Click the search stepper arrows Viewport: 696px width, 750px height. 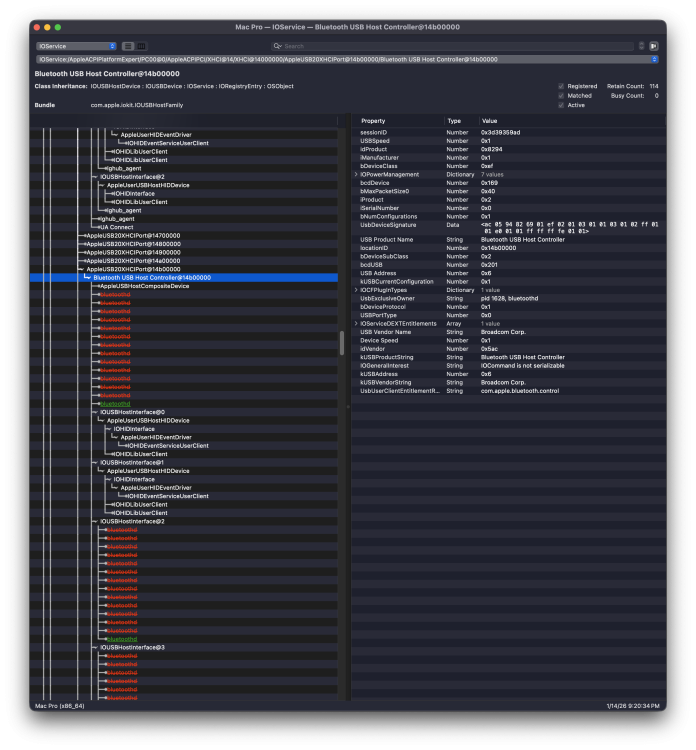tap(641, 46)
